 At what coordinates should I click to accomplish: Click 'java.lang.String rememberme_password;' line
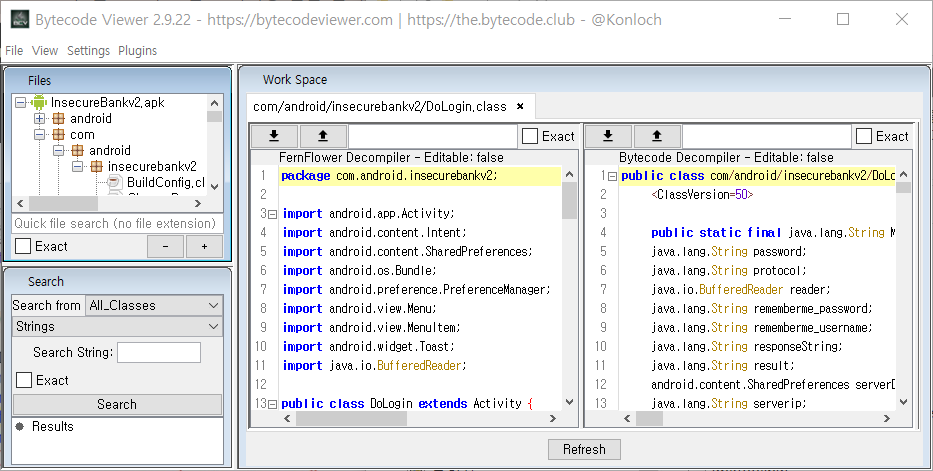pyautogui.click(x=762, y=309)
